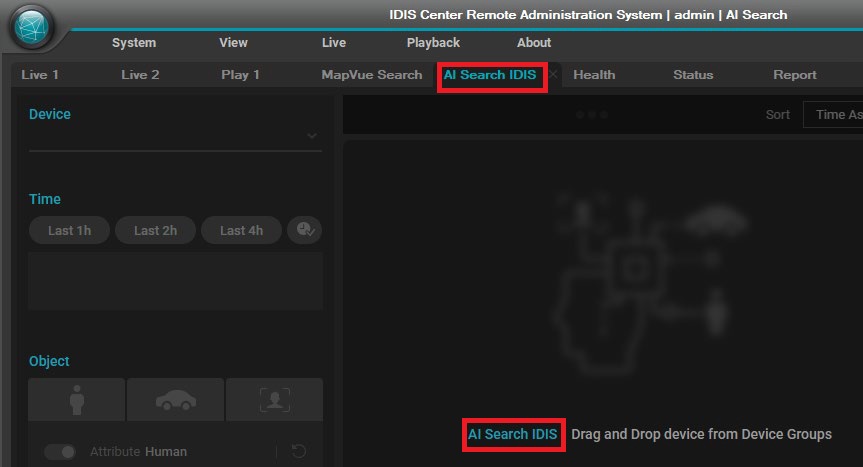Click the Time section heading
The width and height of the screenshot is (863, 467).
point(45,199)
